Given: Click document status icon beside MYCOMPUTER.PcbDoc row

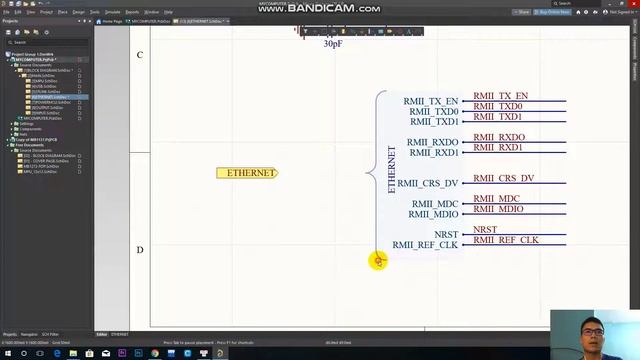Looking at the screenshot, I should [x=80, y=118].
